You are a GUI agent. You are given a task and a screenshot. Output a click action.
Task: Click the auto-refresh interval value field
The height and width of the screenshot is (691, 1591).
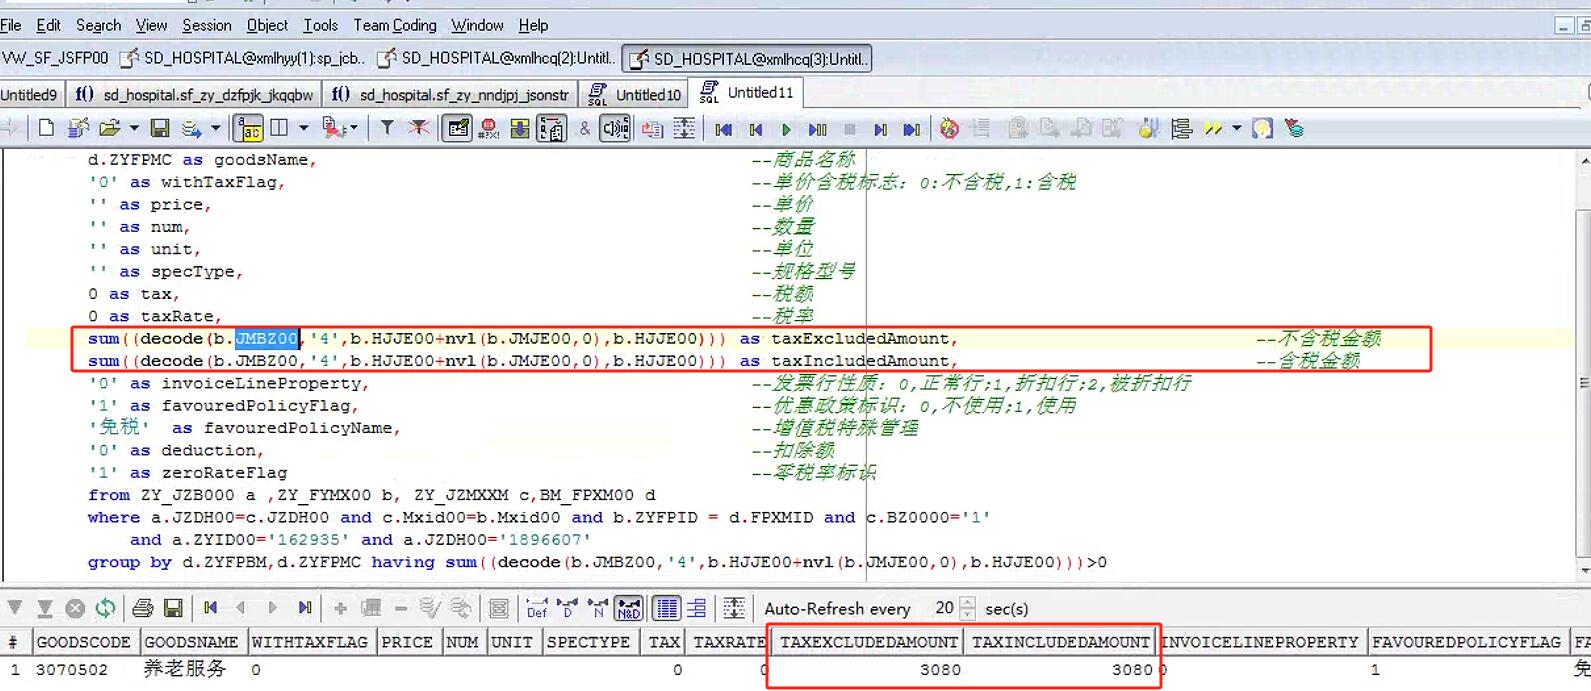pyautogui.click(x=945, y=608)
